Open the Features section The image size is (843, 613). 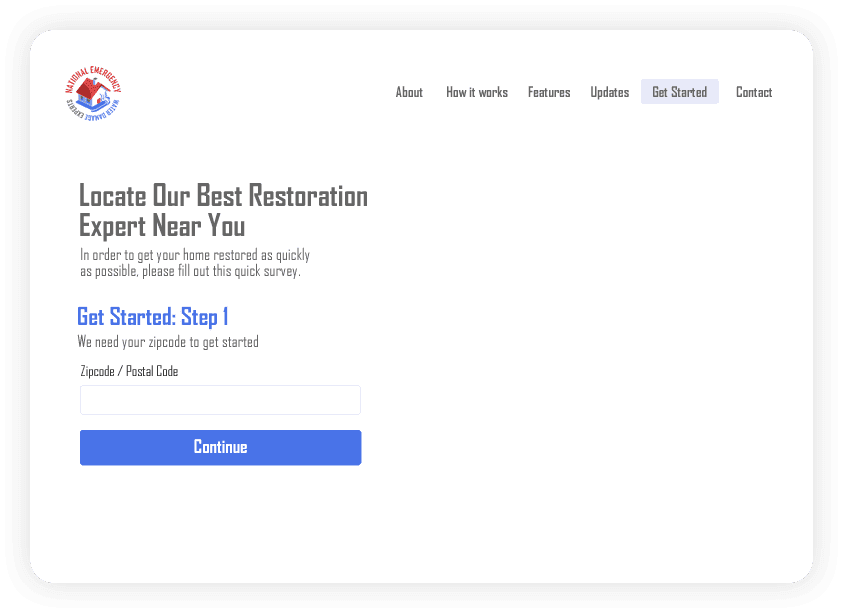pos(549,92)
